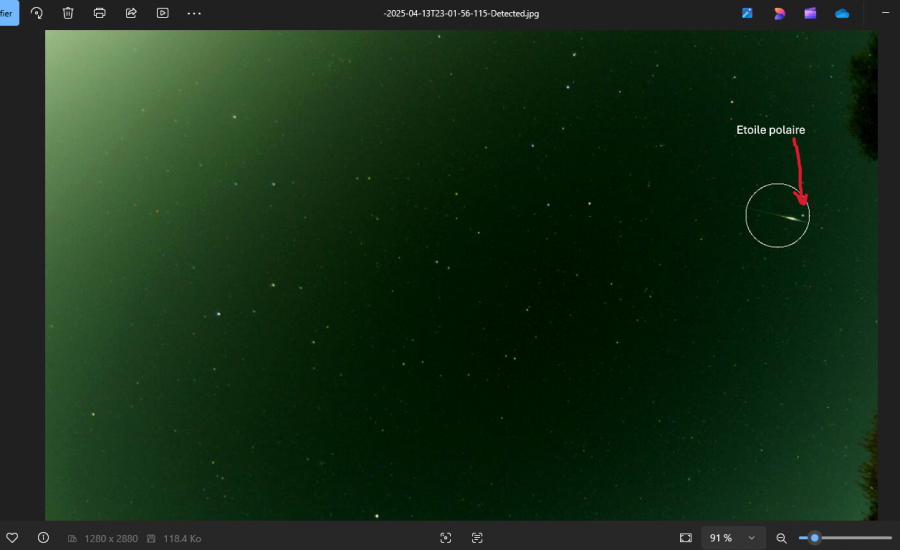
Task: Click the 1280 x 2880 dimensions text
Action: pos(111,539)
